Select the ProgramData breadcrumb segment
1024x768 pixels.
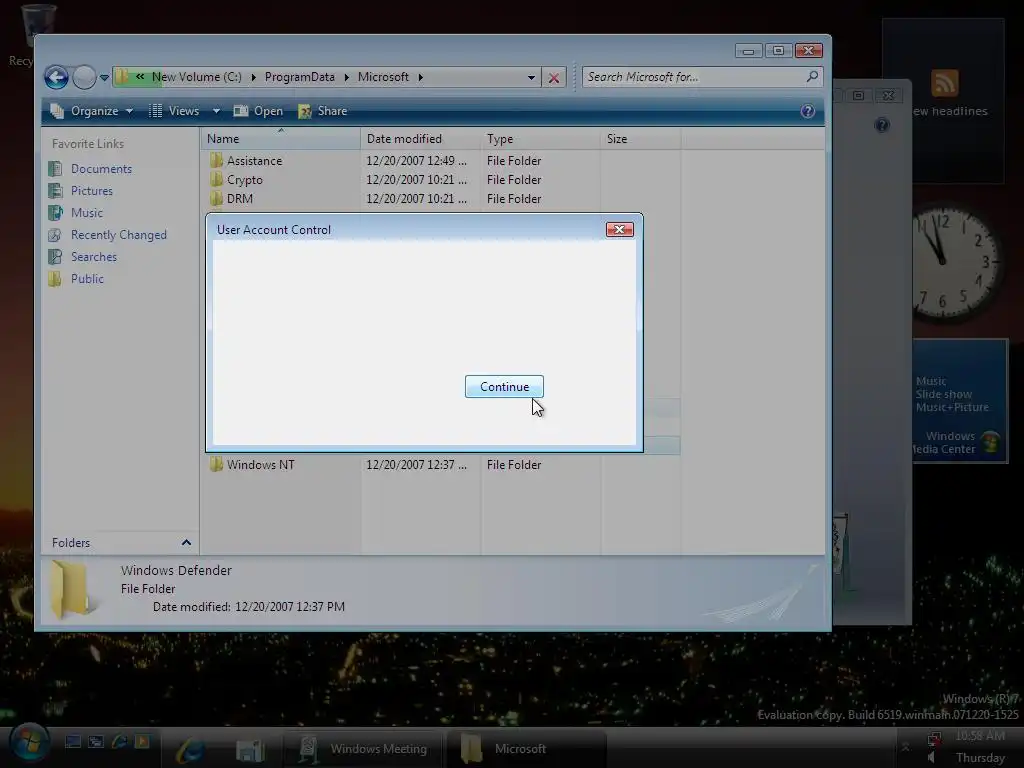coord(299,77)
